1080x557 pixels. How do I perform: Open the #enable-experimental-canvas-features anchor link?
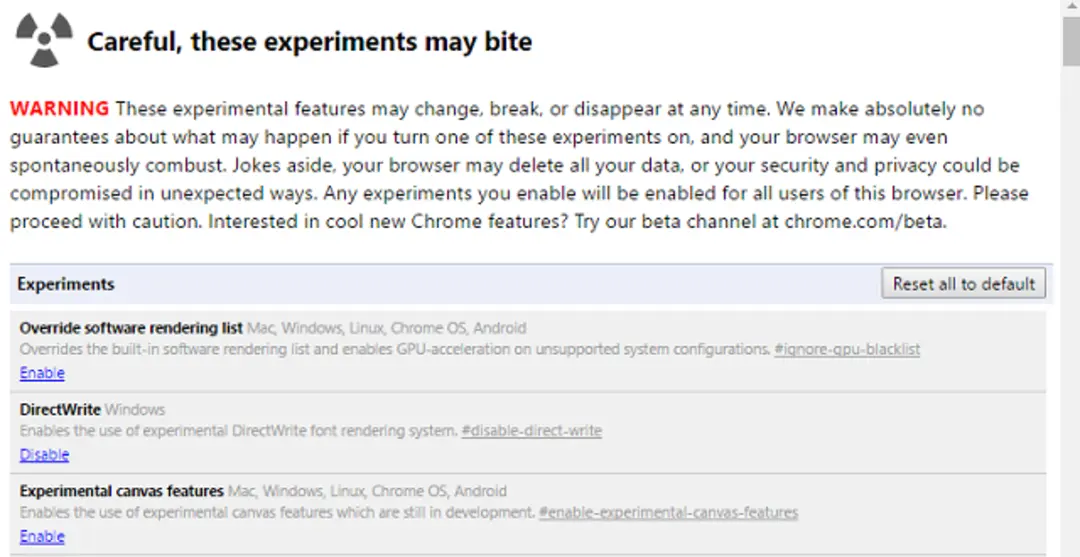[669, 512]
